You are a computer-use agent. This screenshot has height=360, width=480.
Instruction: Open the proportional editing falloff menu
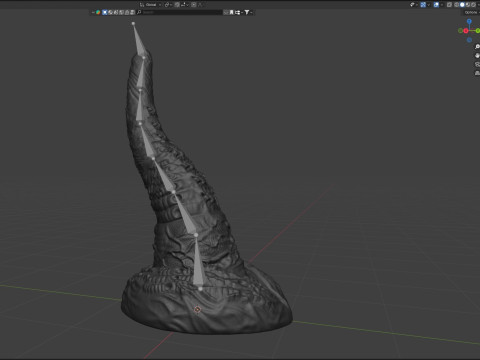click(x=201, y=5)
